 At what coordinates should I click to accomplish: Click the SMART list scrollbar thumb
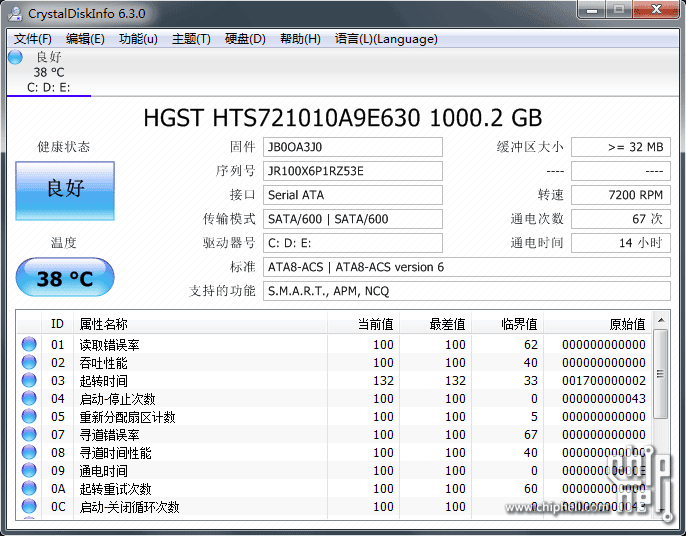coord(661,374)
